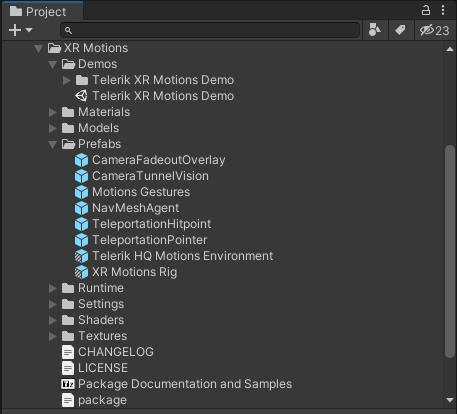Collapse the Demos folder arrow
This screenshot has width=457, height=414.
point(52,64)
